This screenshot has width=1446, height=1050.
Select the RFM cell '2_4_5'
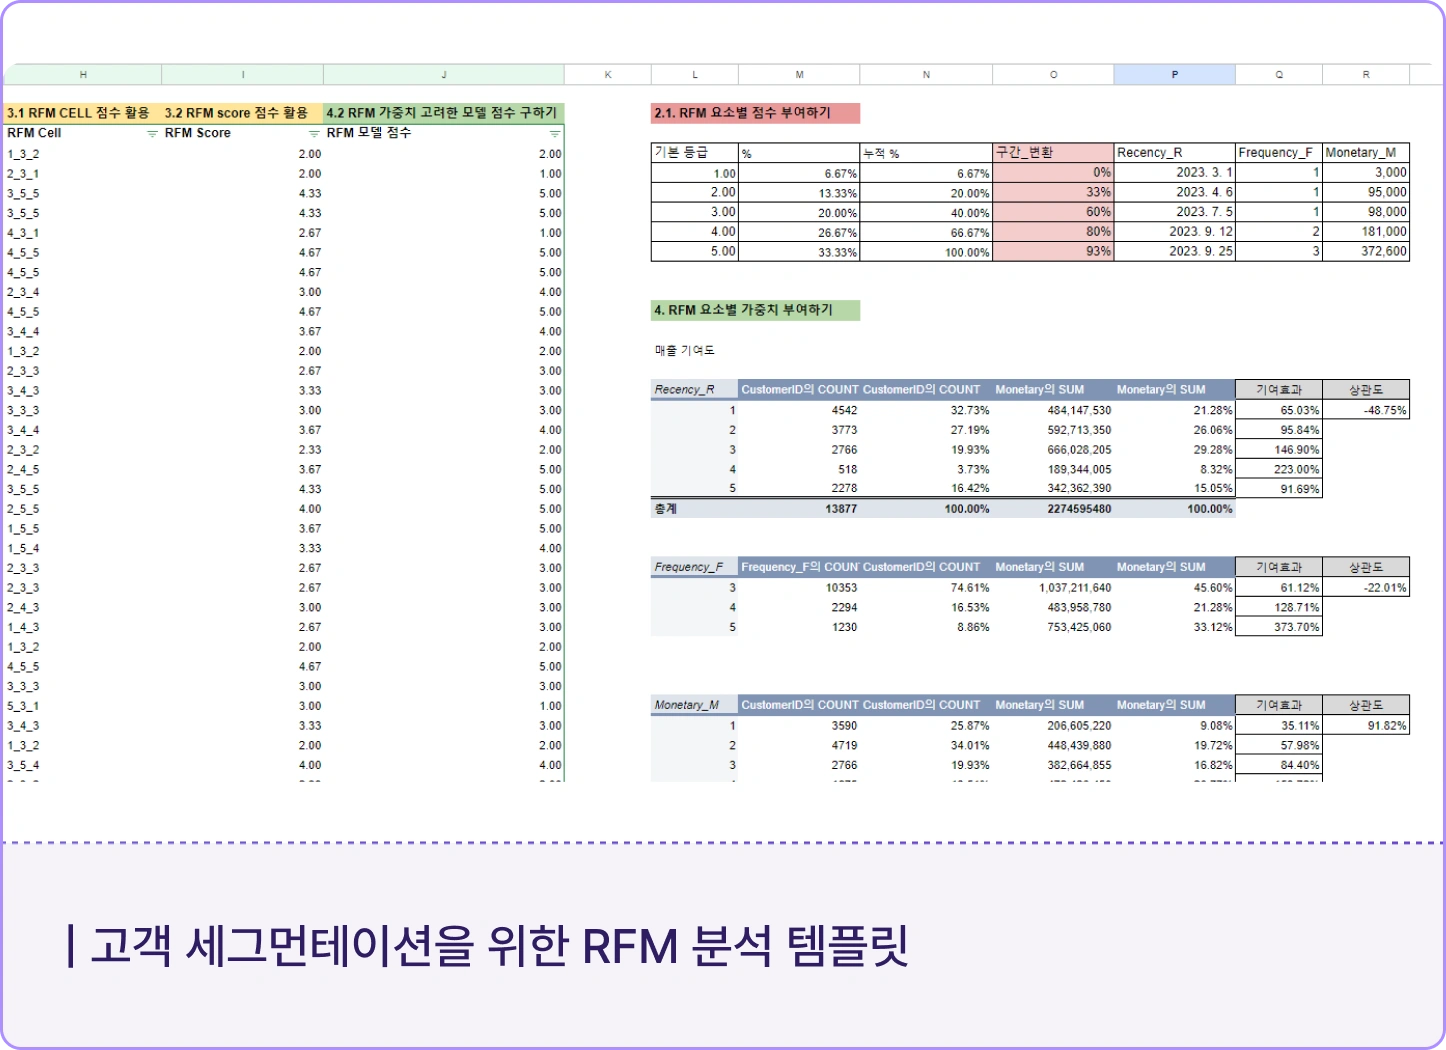[x=83, y=469]
